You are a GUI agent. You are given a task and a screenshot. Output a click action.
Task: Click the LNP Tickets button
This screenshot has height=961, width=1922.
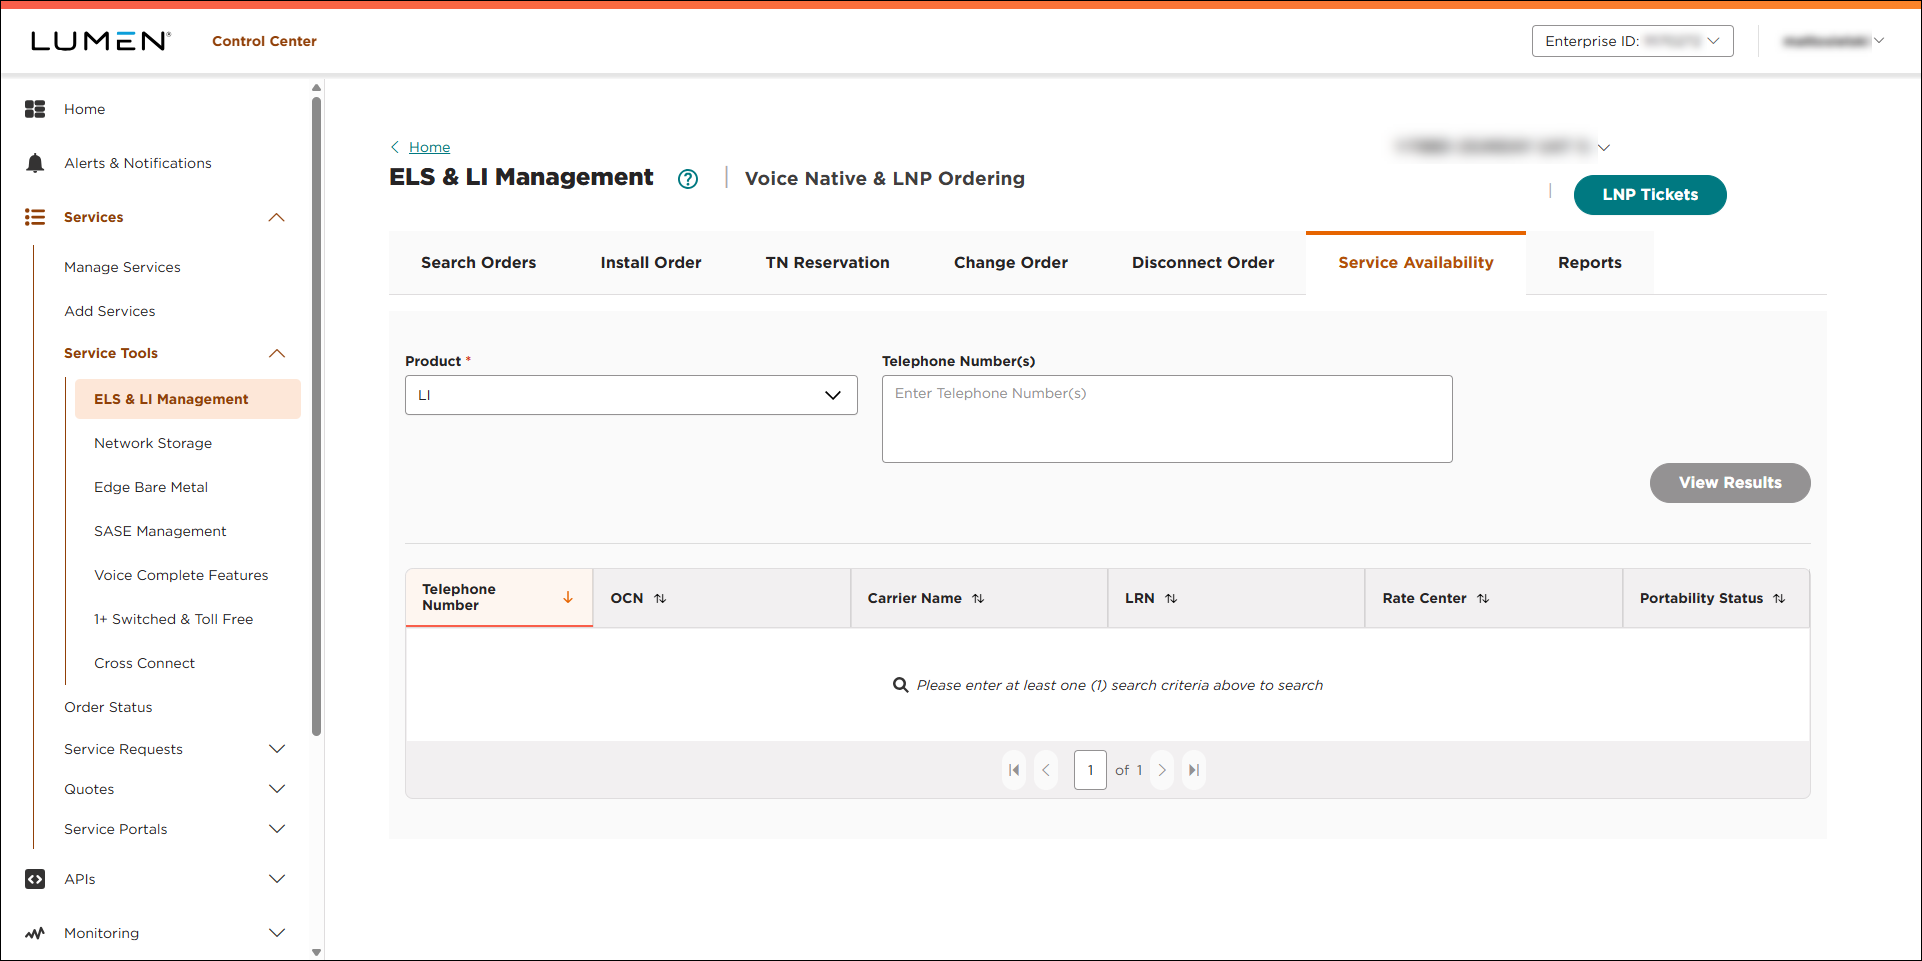[x=1649, y=195]
